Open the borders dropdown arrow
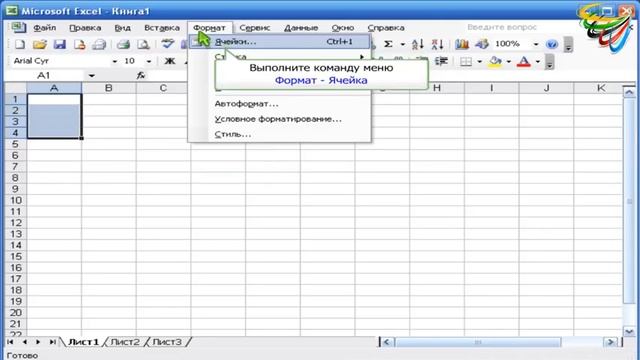The height and width of the screenshot is (360, 640). pos(480,62)
